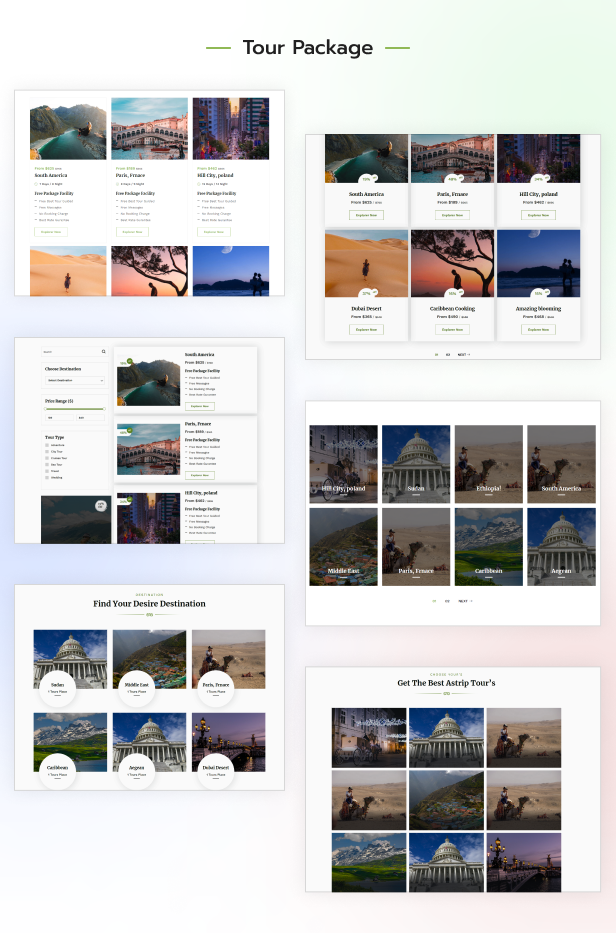The width and height of the screenshot is (616, 933).
Task: Click Explore Now on the boxed South America card
Action: tap(366, 215)
